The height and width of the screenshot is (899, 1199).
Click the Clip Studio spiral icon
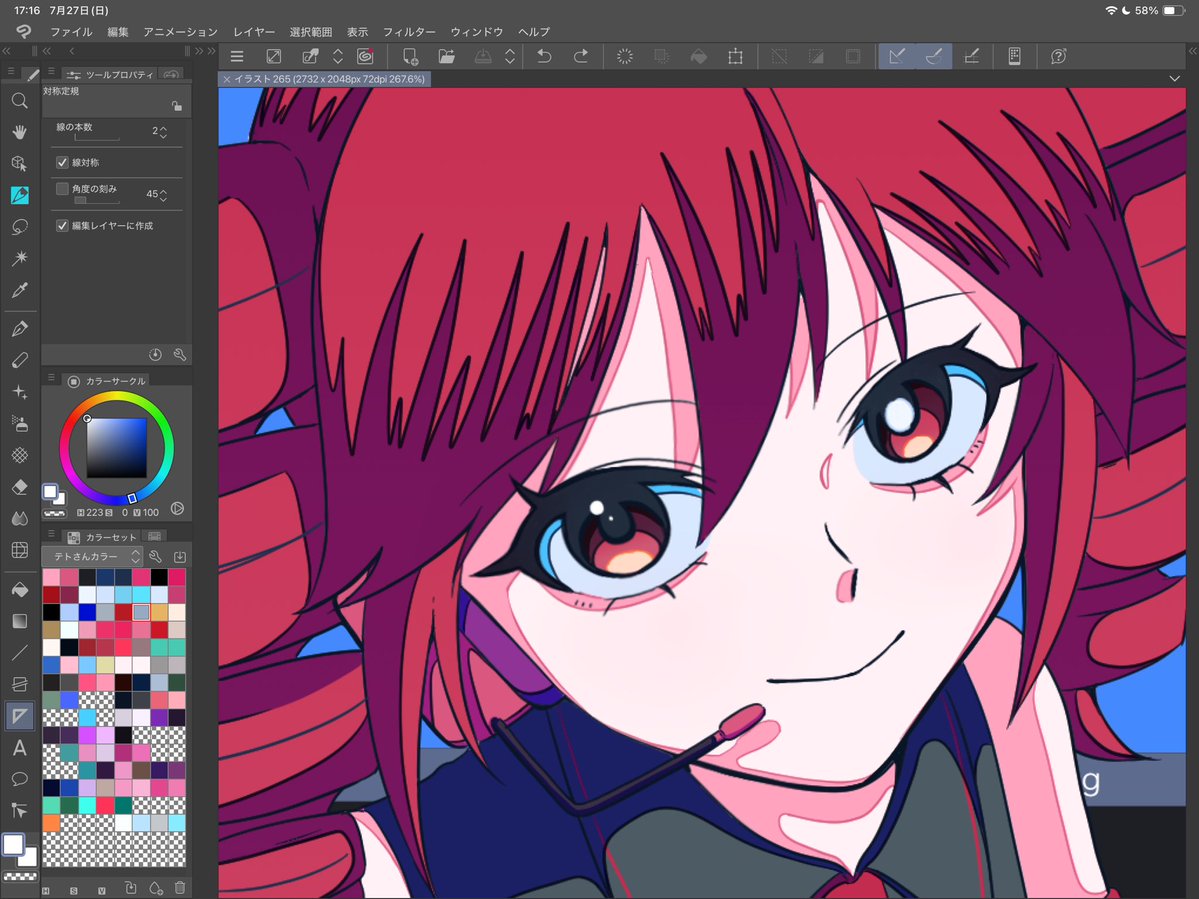(366, 56)
